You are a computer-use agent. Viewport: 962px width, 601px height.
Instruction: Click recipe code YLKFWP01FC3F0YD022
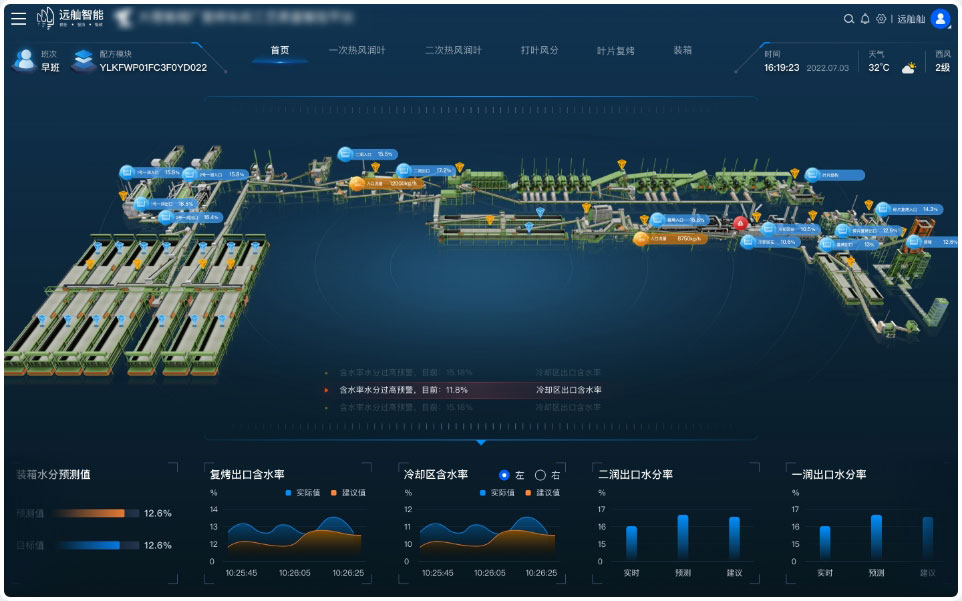point(153,67)
